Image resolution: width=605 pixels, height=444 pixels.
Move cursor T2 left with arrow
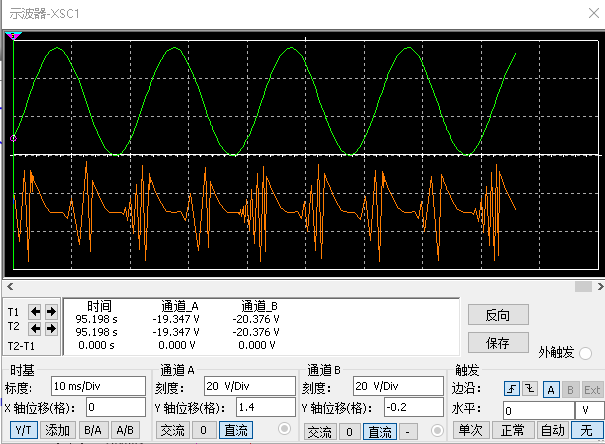click(x=35, y=329)
